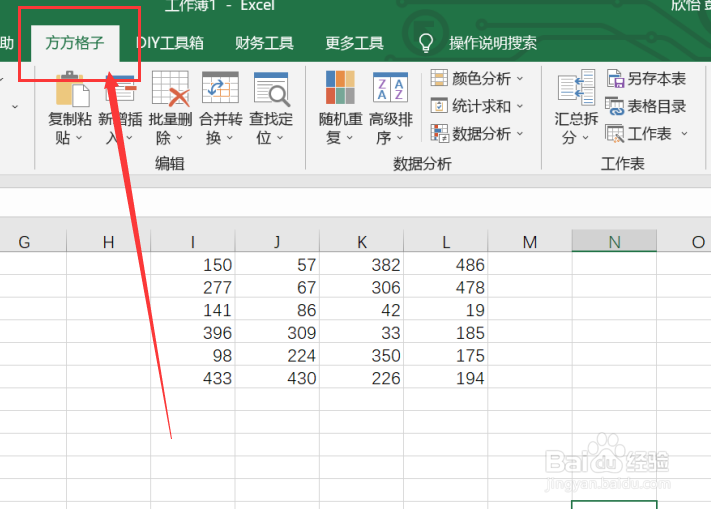Viewport: 711px width, 509px height.
Task: Expand the 合并转换 dropdown arrow
Action: click(230, 137)
